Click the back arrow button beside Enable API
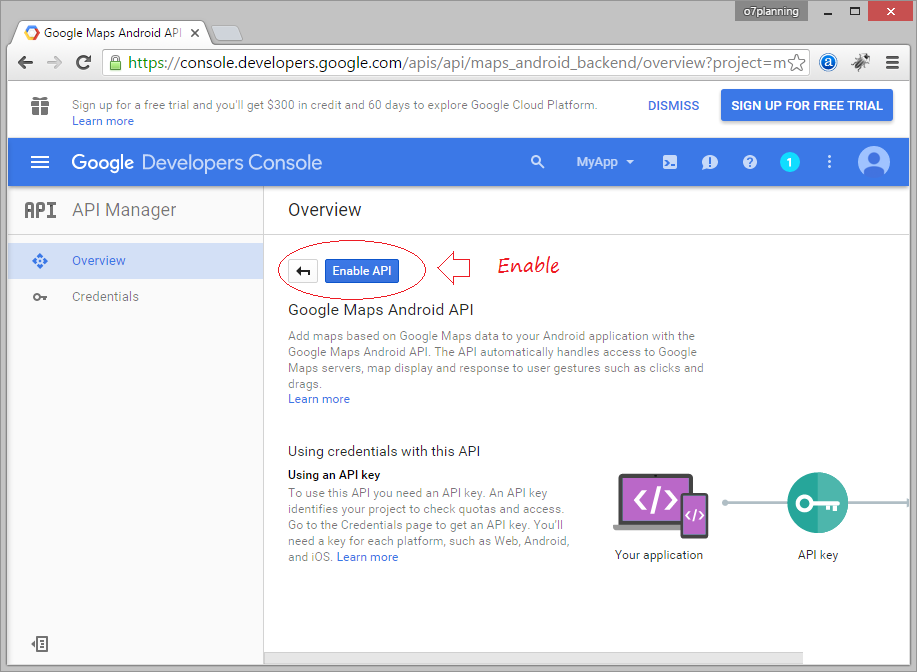 coord(303,271)
